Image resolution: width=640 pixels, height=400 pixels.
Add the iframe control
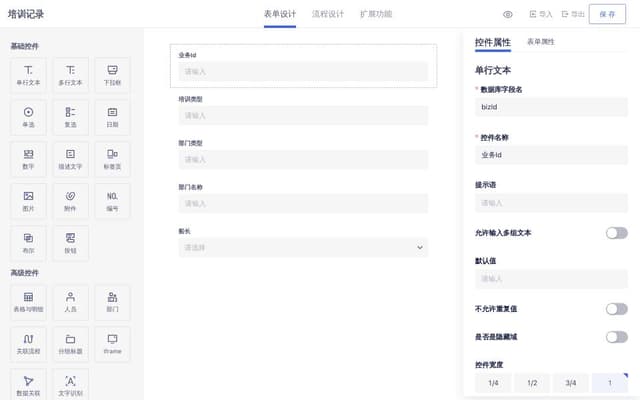pyautogui.click(x=112, y=344)
